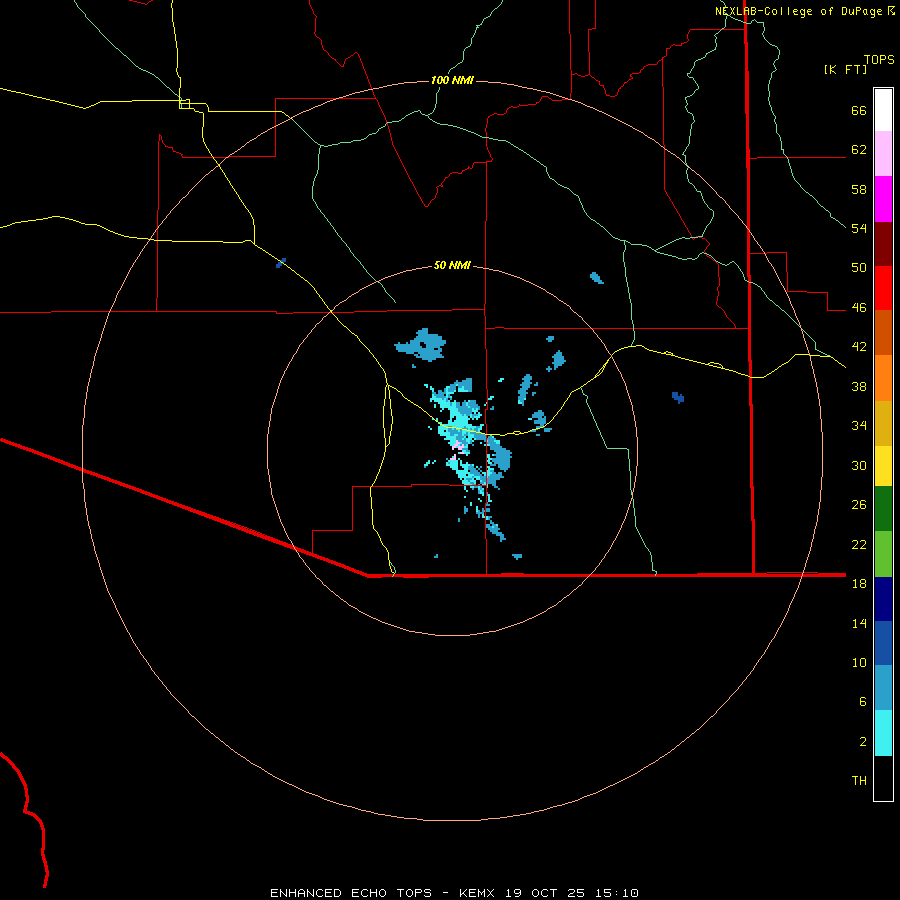Click the navy 14-18 kft swatch

pyautogui.click(x=883, y=599)
